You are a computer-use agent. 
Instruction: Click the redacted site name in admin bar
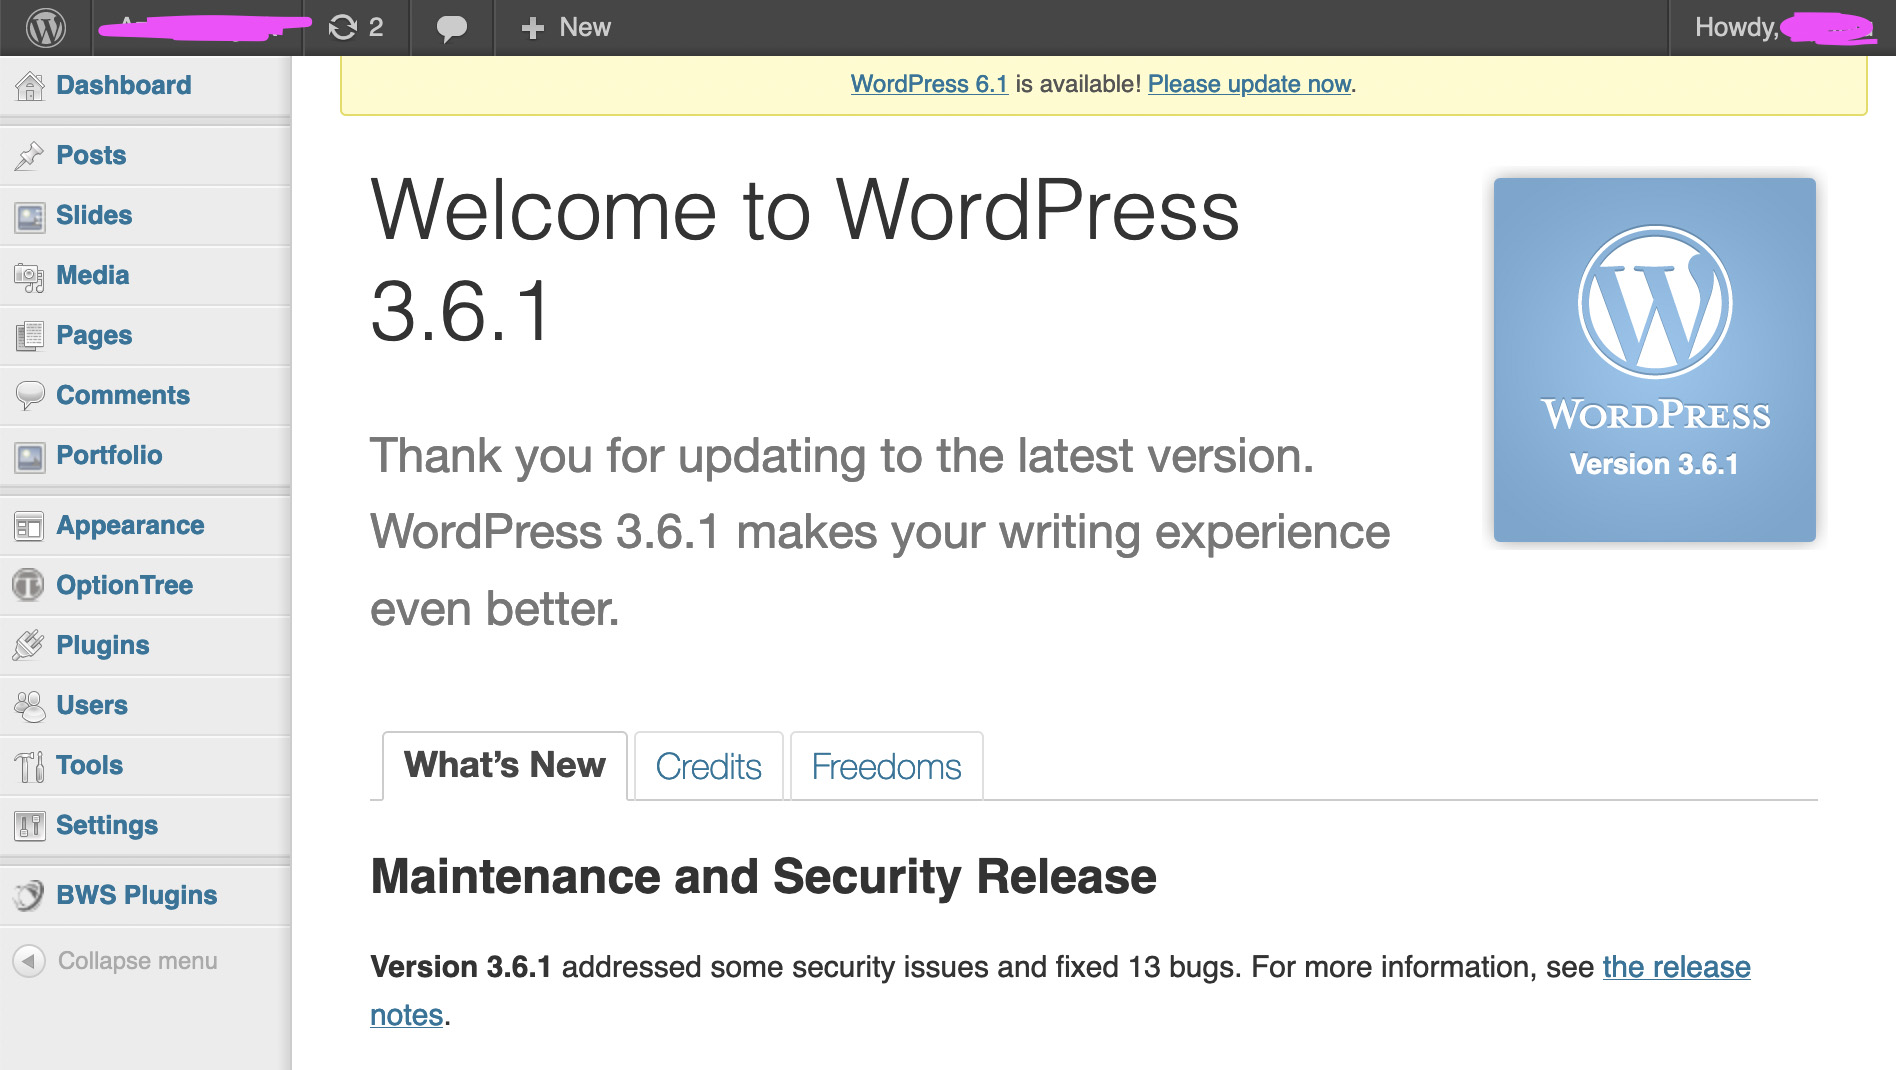pos(203,27)
